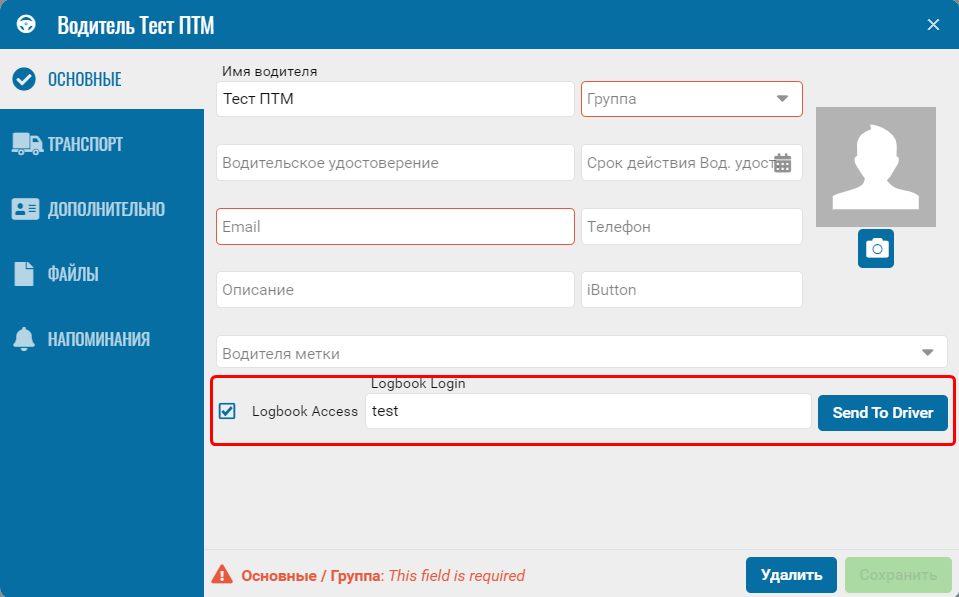This screenshot has height=597, width=959.
Task: Click the camera upload photo icon
Action: click(x=876, y=248)
